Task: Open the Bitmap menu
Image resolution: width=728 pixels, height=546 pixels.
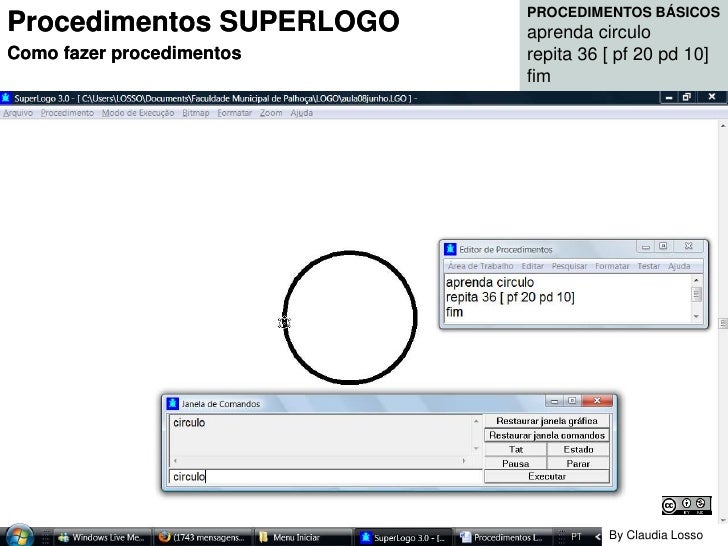Action: [195, 113]
